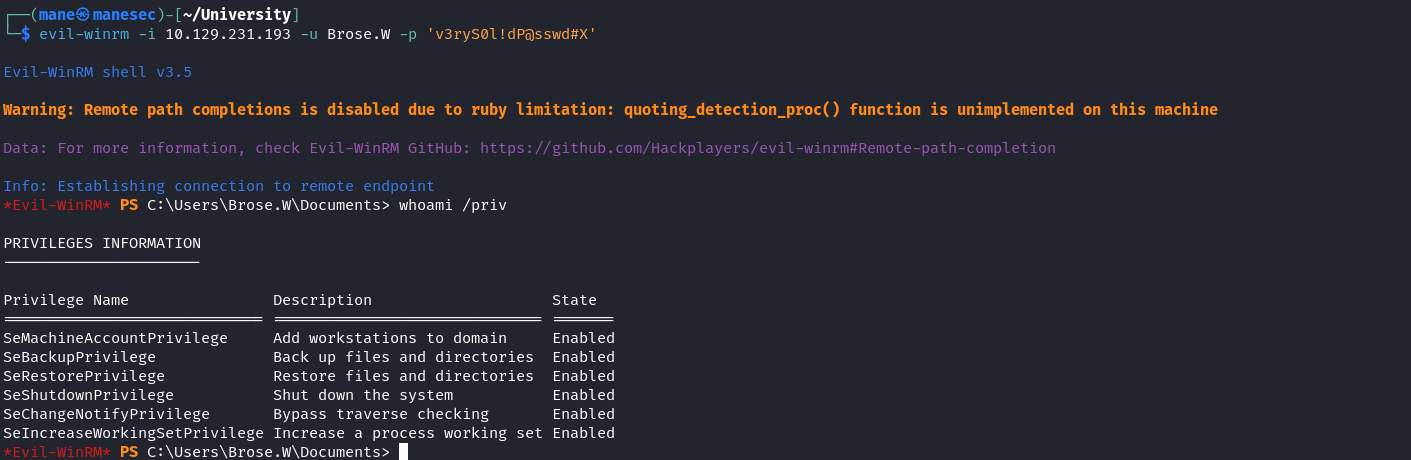1411x460 pixels.
Task: Click the SeIncreaseWorkingSetPrivilege entry
Action: click(133, 433)
